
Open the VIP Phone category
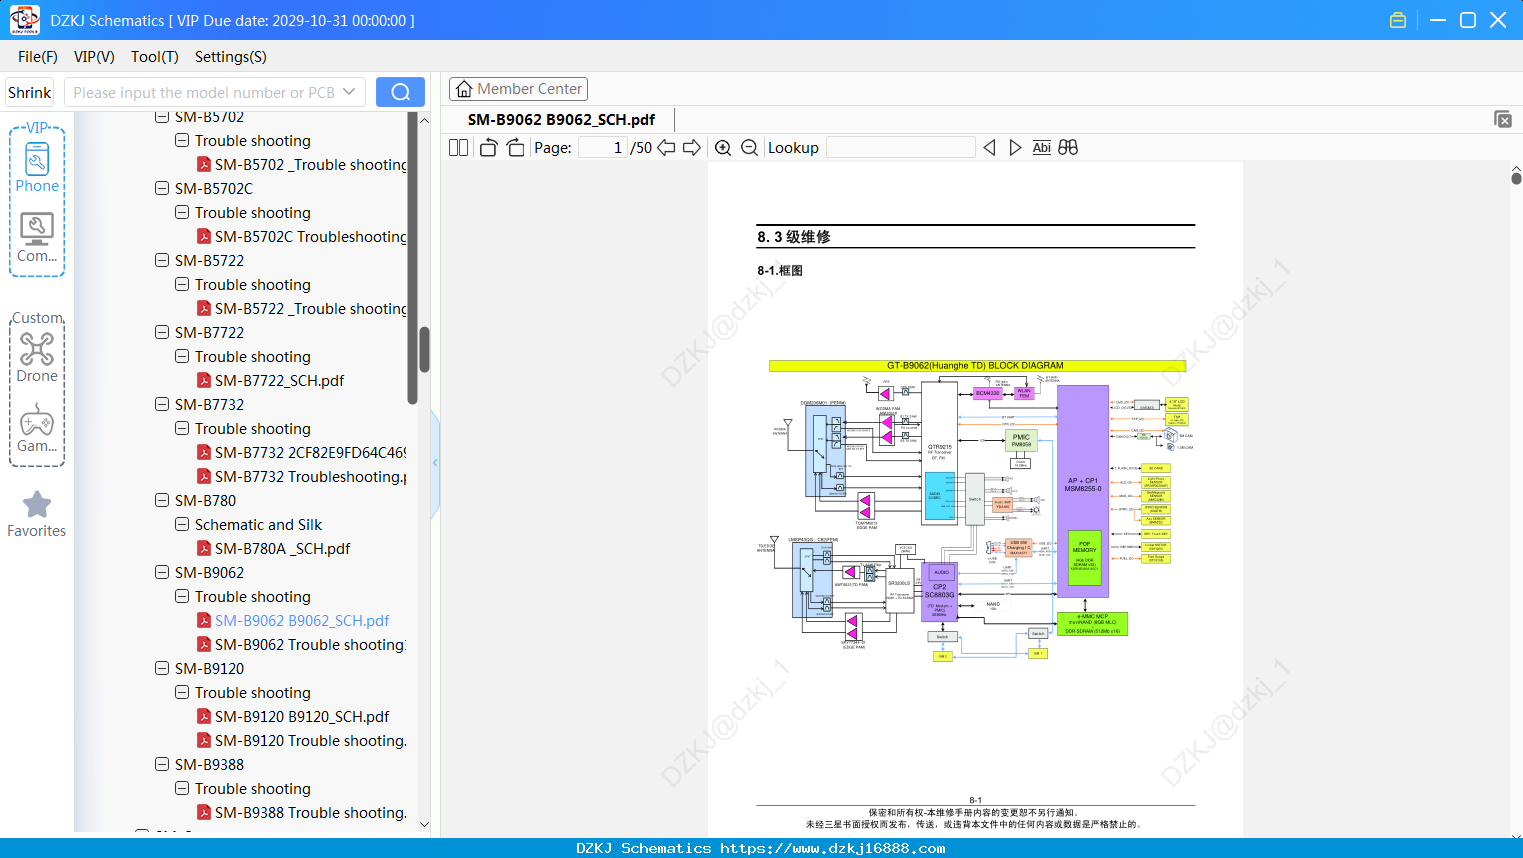pyautogui.click(x=37, y=167)
